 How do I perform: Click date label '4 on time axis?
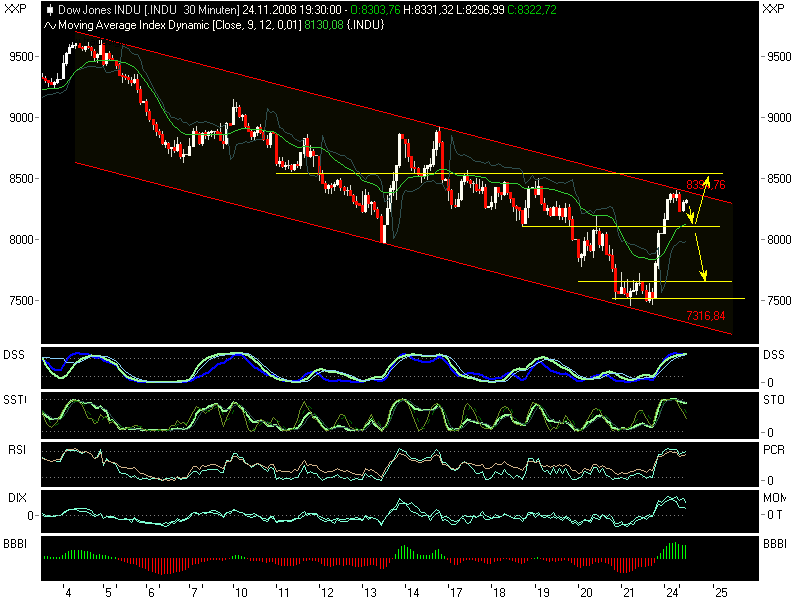point(67,592)
